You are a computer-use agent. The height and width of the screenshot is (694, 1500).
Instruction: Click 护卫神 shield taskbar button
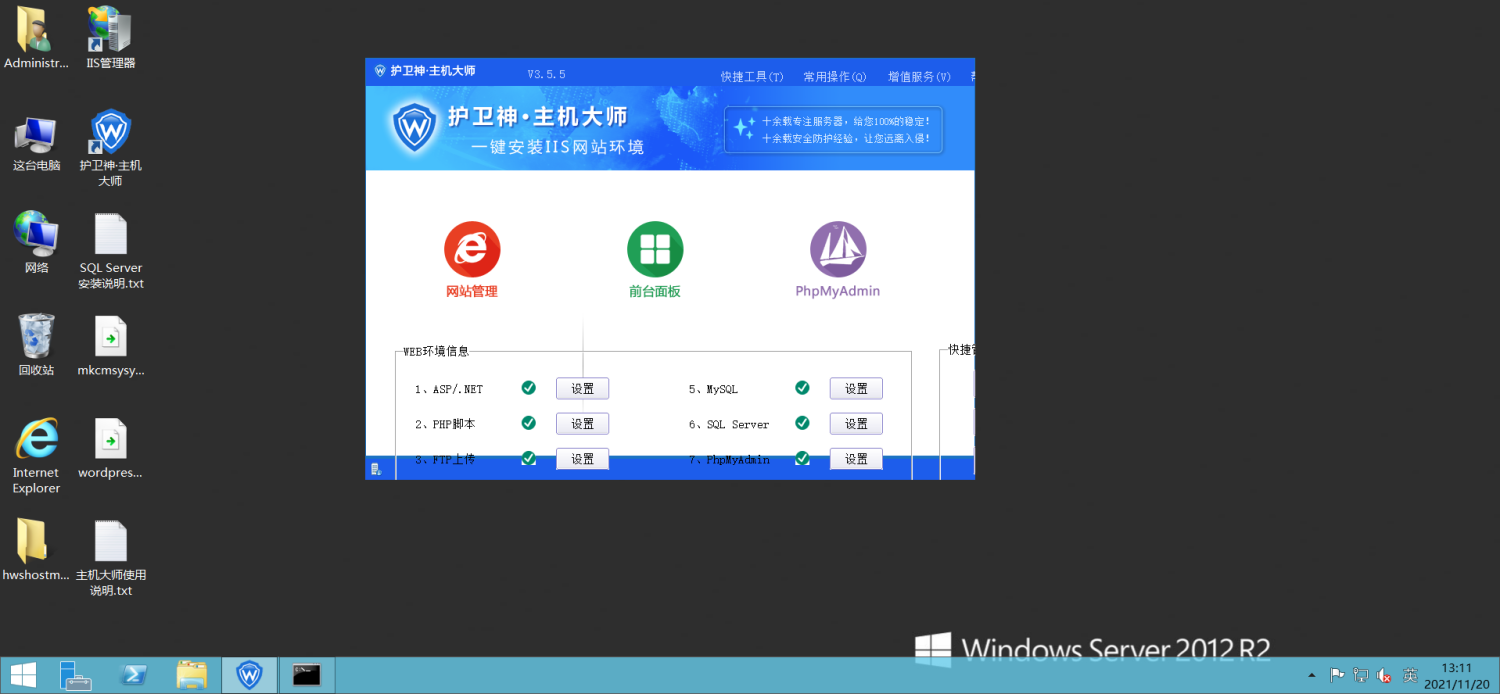coord(249,675)
